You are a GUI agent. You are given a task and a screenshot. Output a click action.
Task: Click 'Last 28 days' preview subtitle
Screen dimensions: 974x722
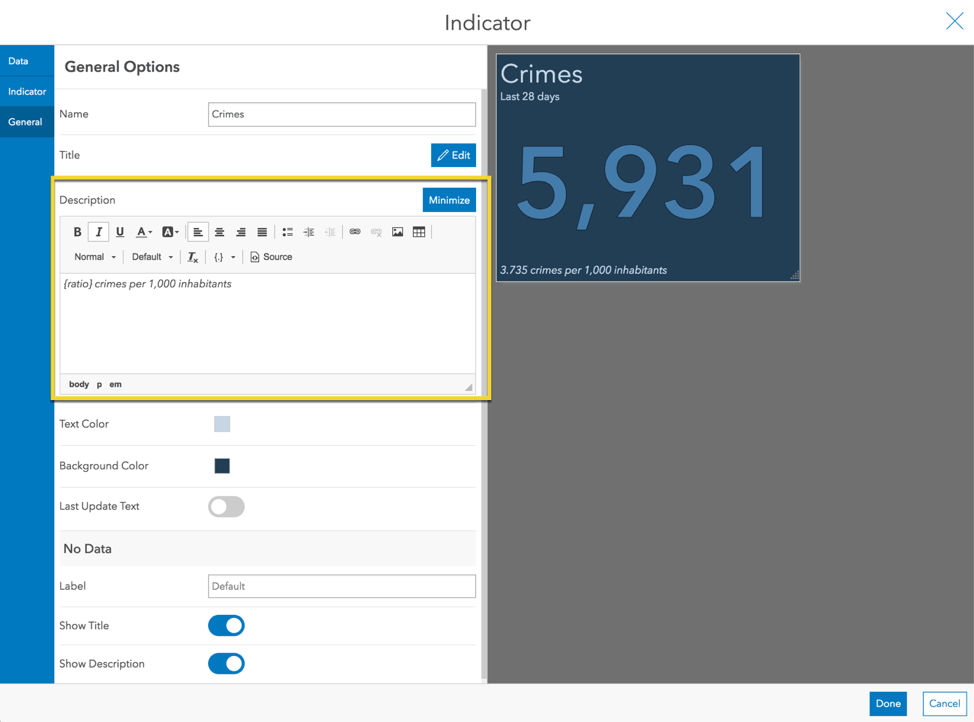(x=530, y=96)
